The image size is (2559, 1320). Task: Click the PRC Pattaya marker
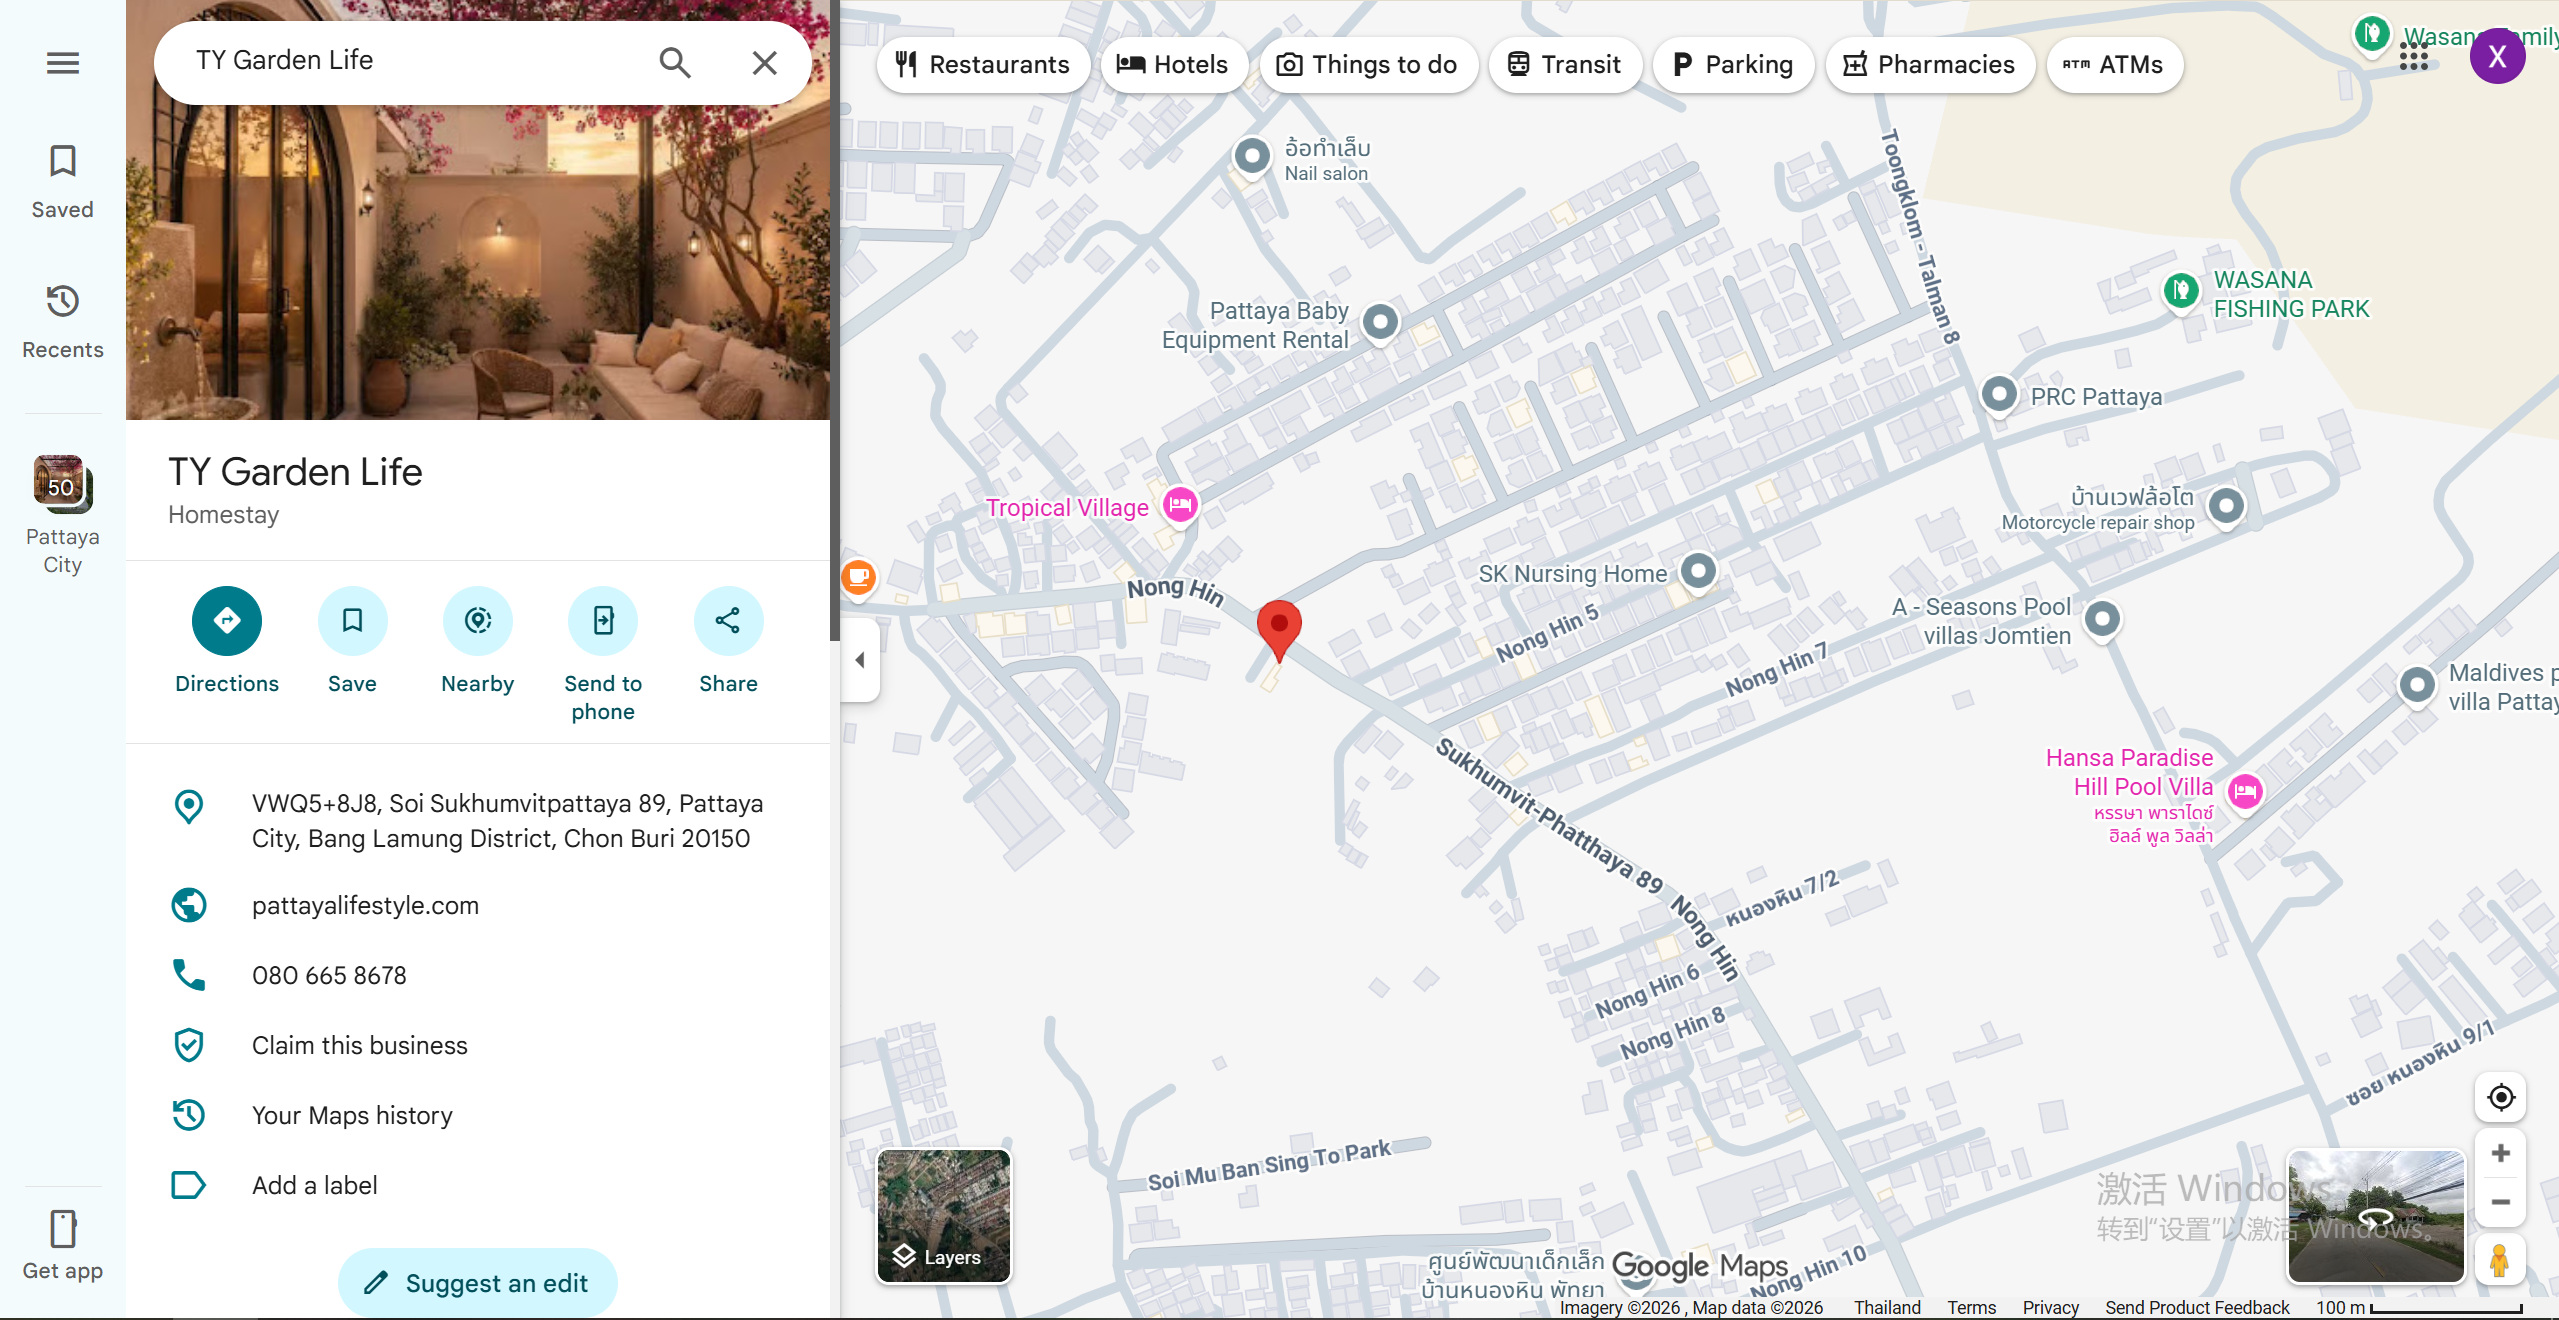pyautogui.click(x=1998, y=394)
